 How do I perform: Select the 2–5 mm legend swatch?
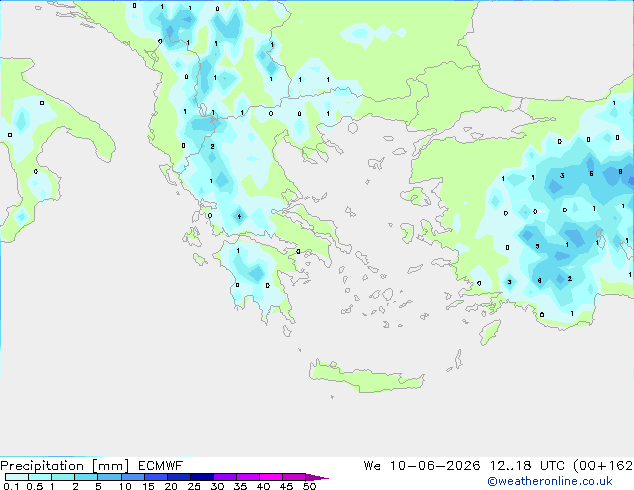tap(86, 477)
